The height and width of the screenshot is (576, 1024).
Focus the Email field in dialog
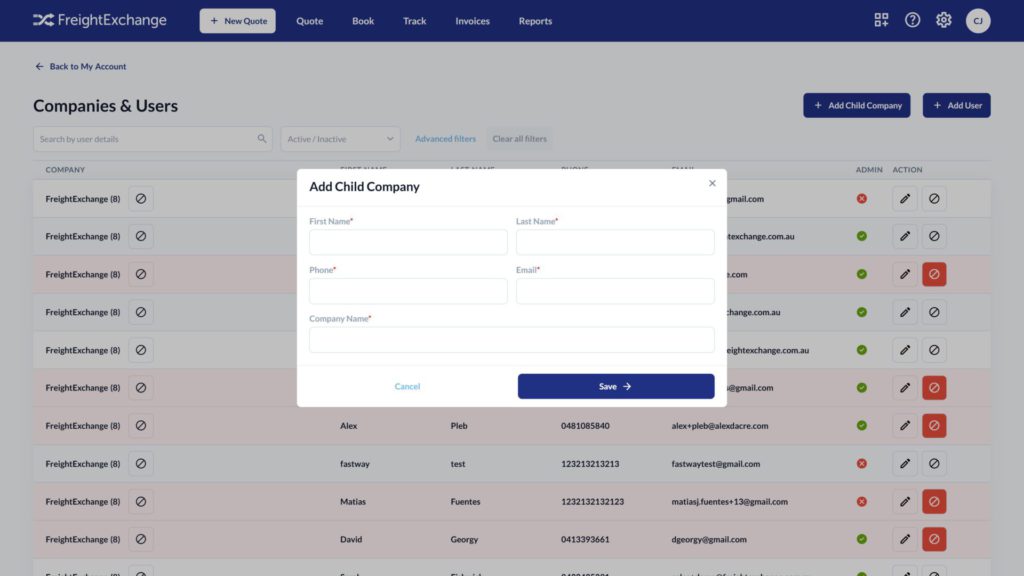615,291
